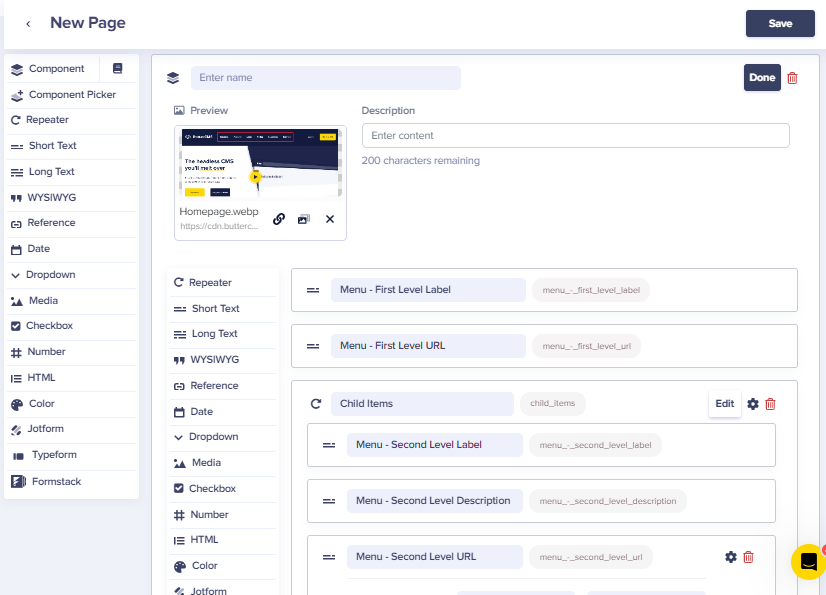Delete the component with the top trash icon
The image size is (826, 595).
(x=792, y=78)
